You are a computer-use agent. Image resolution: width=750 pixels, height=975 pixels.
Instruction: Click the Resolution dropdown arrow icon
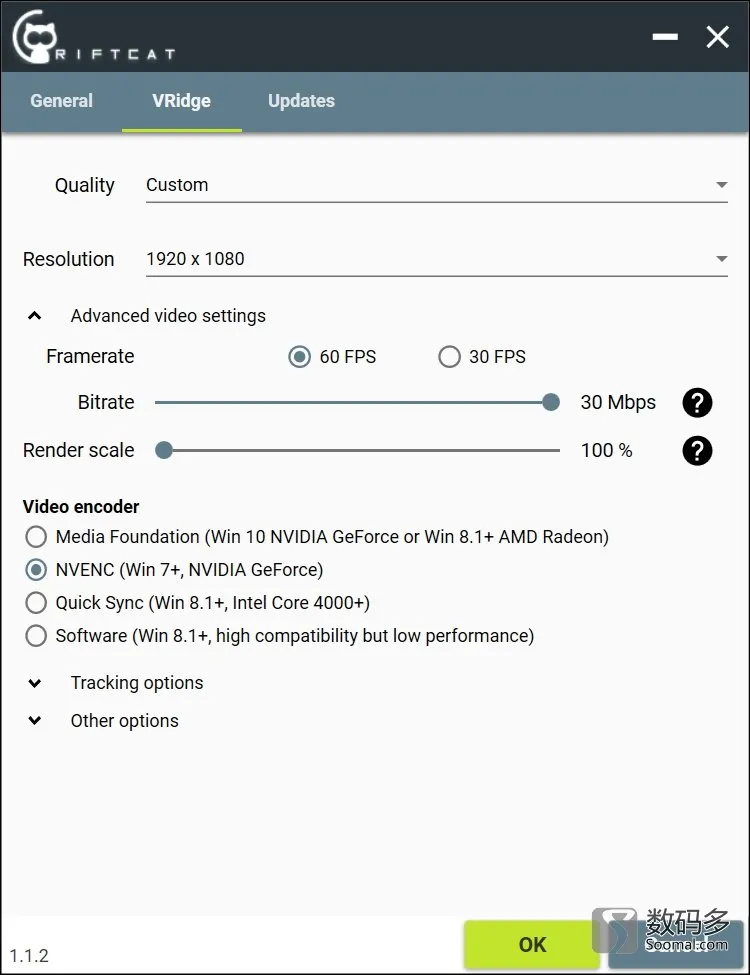pos(721,259)
